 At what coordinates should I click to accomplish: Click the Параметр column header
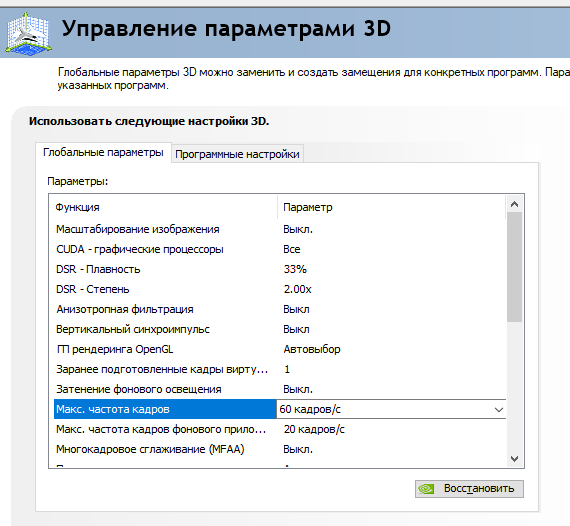pyautogui.click(x=392, y=207)
